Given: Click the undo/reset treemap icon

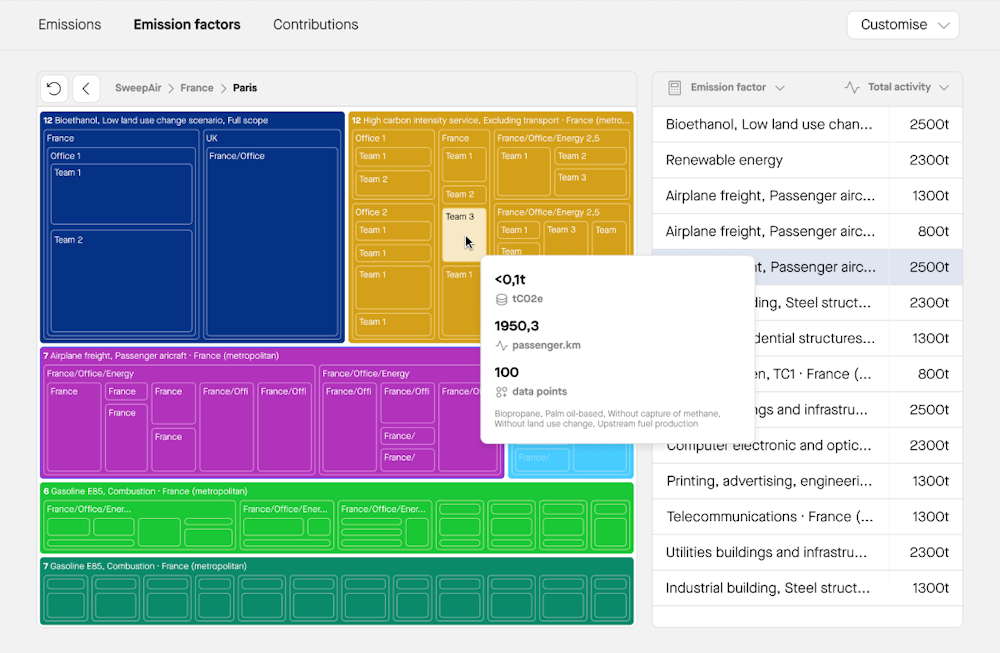Looking at the screenshot, I should [54, 88].
